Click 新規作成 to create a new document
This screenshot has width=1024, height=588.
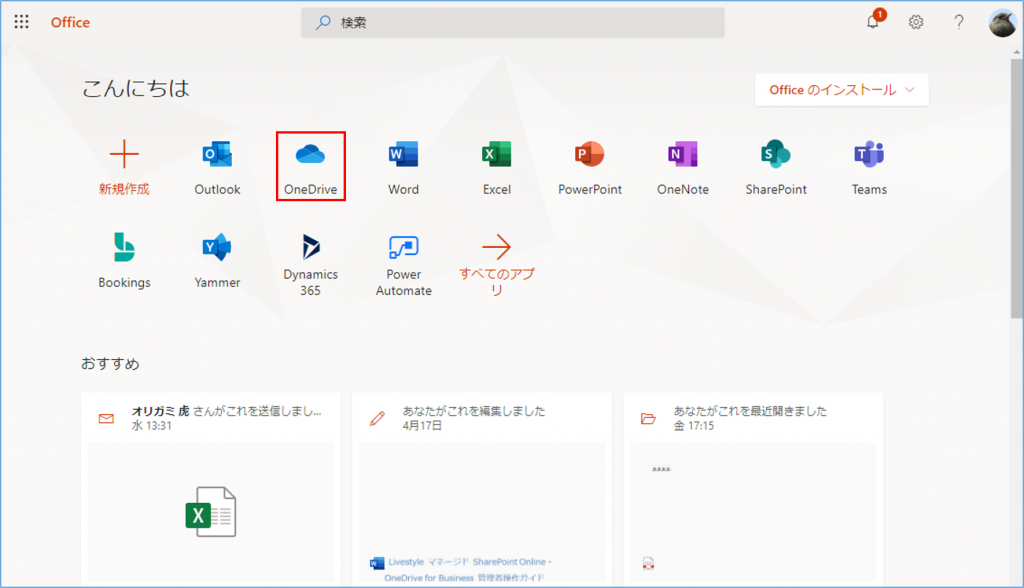124,168
